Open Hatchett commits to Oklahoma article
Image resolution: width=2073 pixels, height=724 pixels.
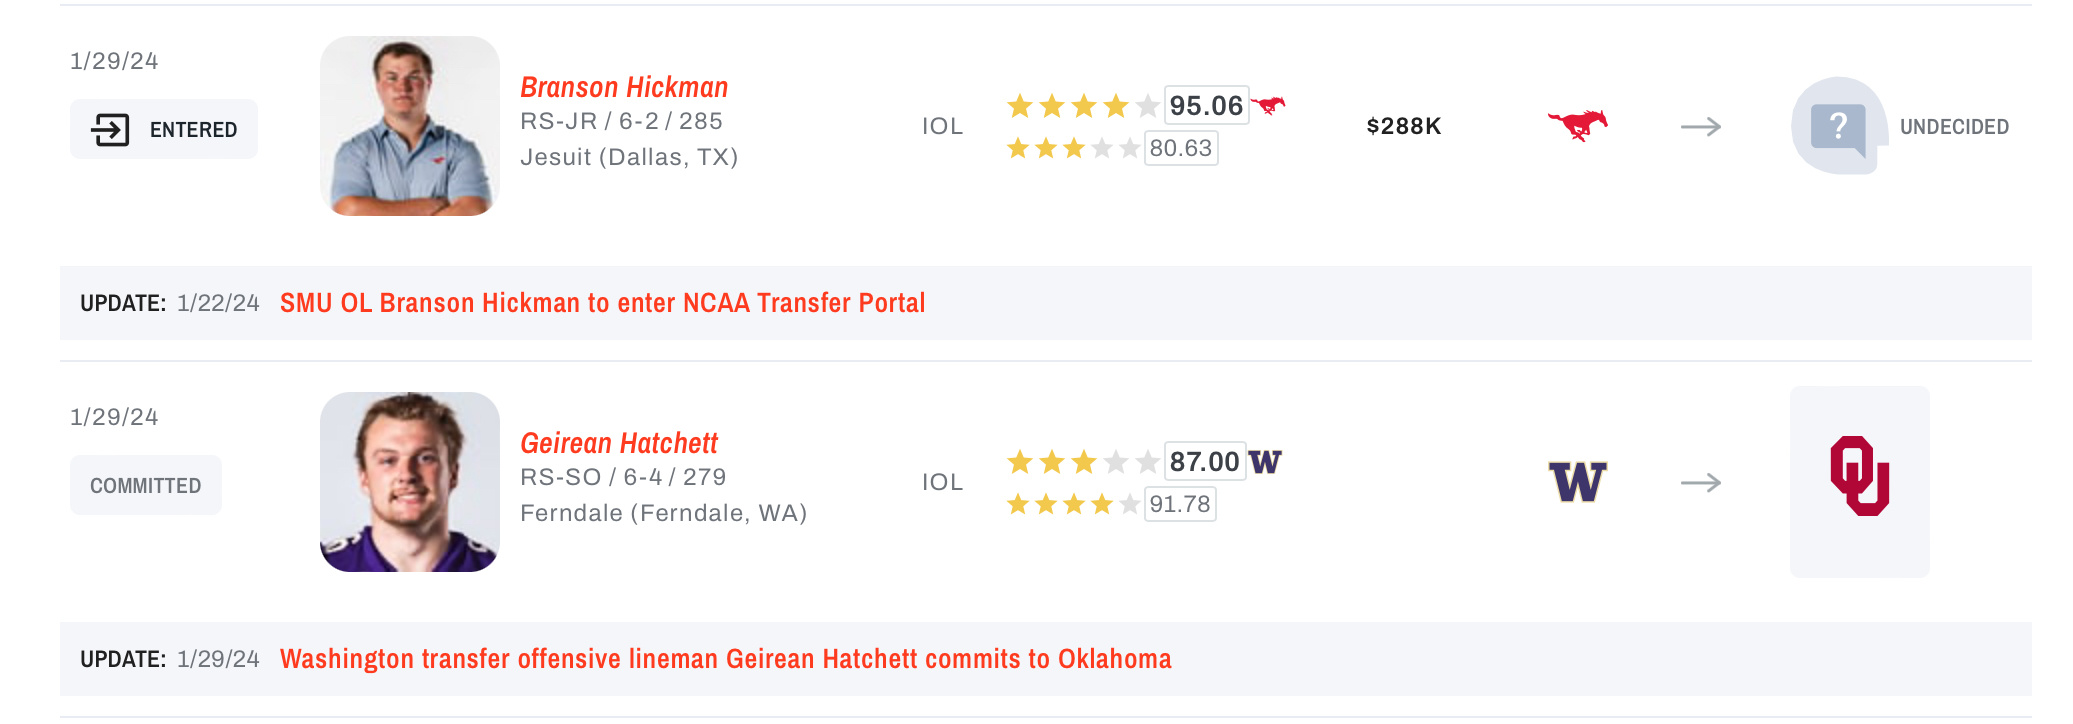pyautogui.click(x=725, y=659)
